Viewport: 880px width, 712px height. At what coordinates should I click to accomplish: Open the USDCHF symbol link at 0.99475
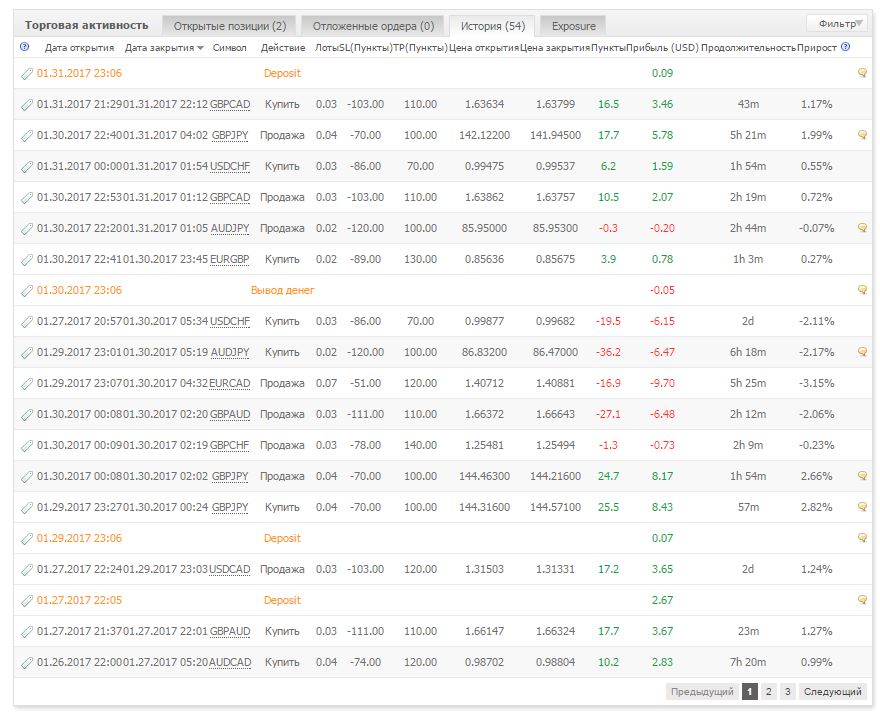[x=230, y=167]
